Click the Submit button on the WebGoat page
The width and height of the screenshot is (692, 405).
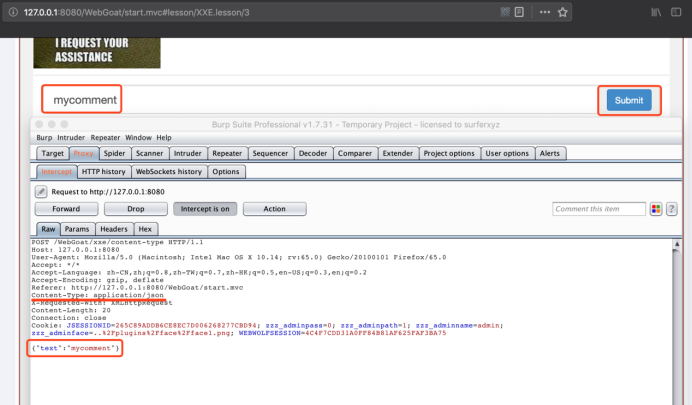pos(629,100)
